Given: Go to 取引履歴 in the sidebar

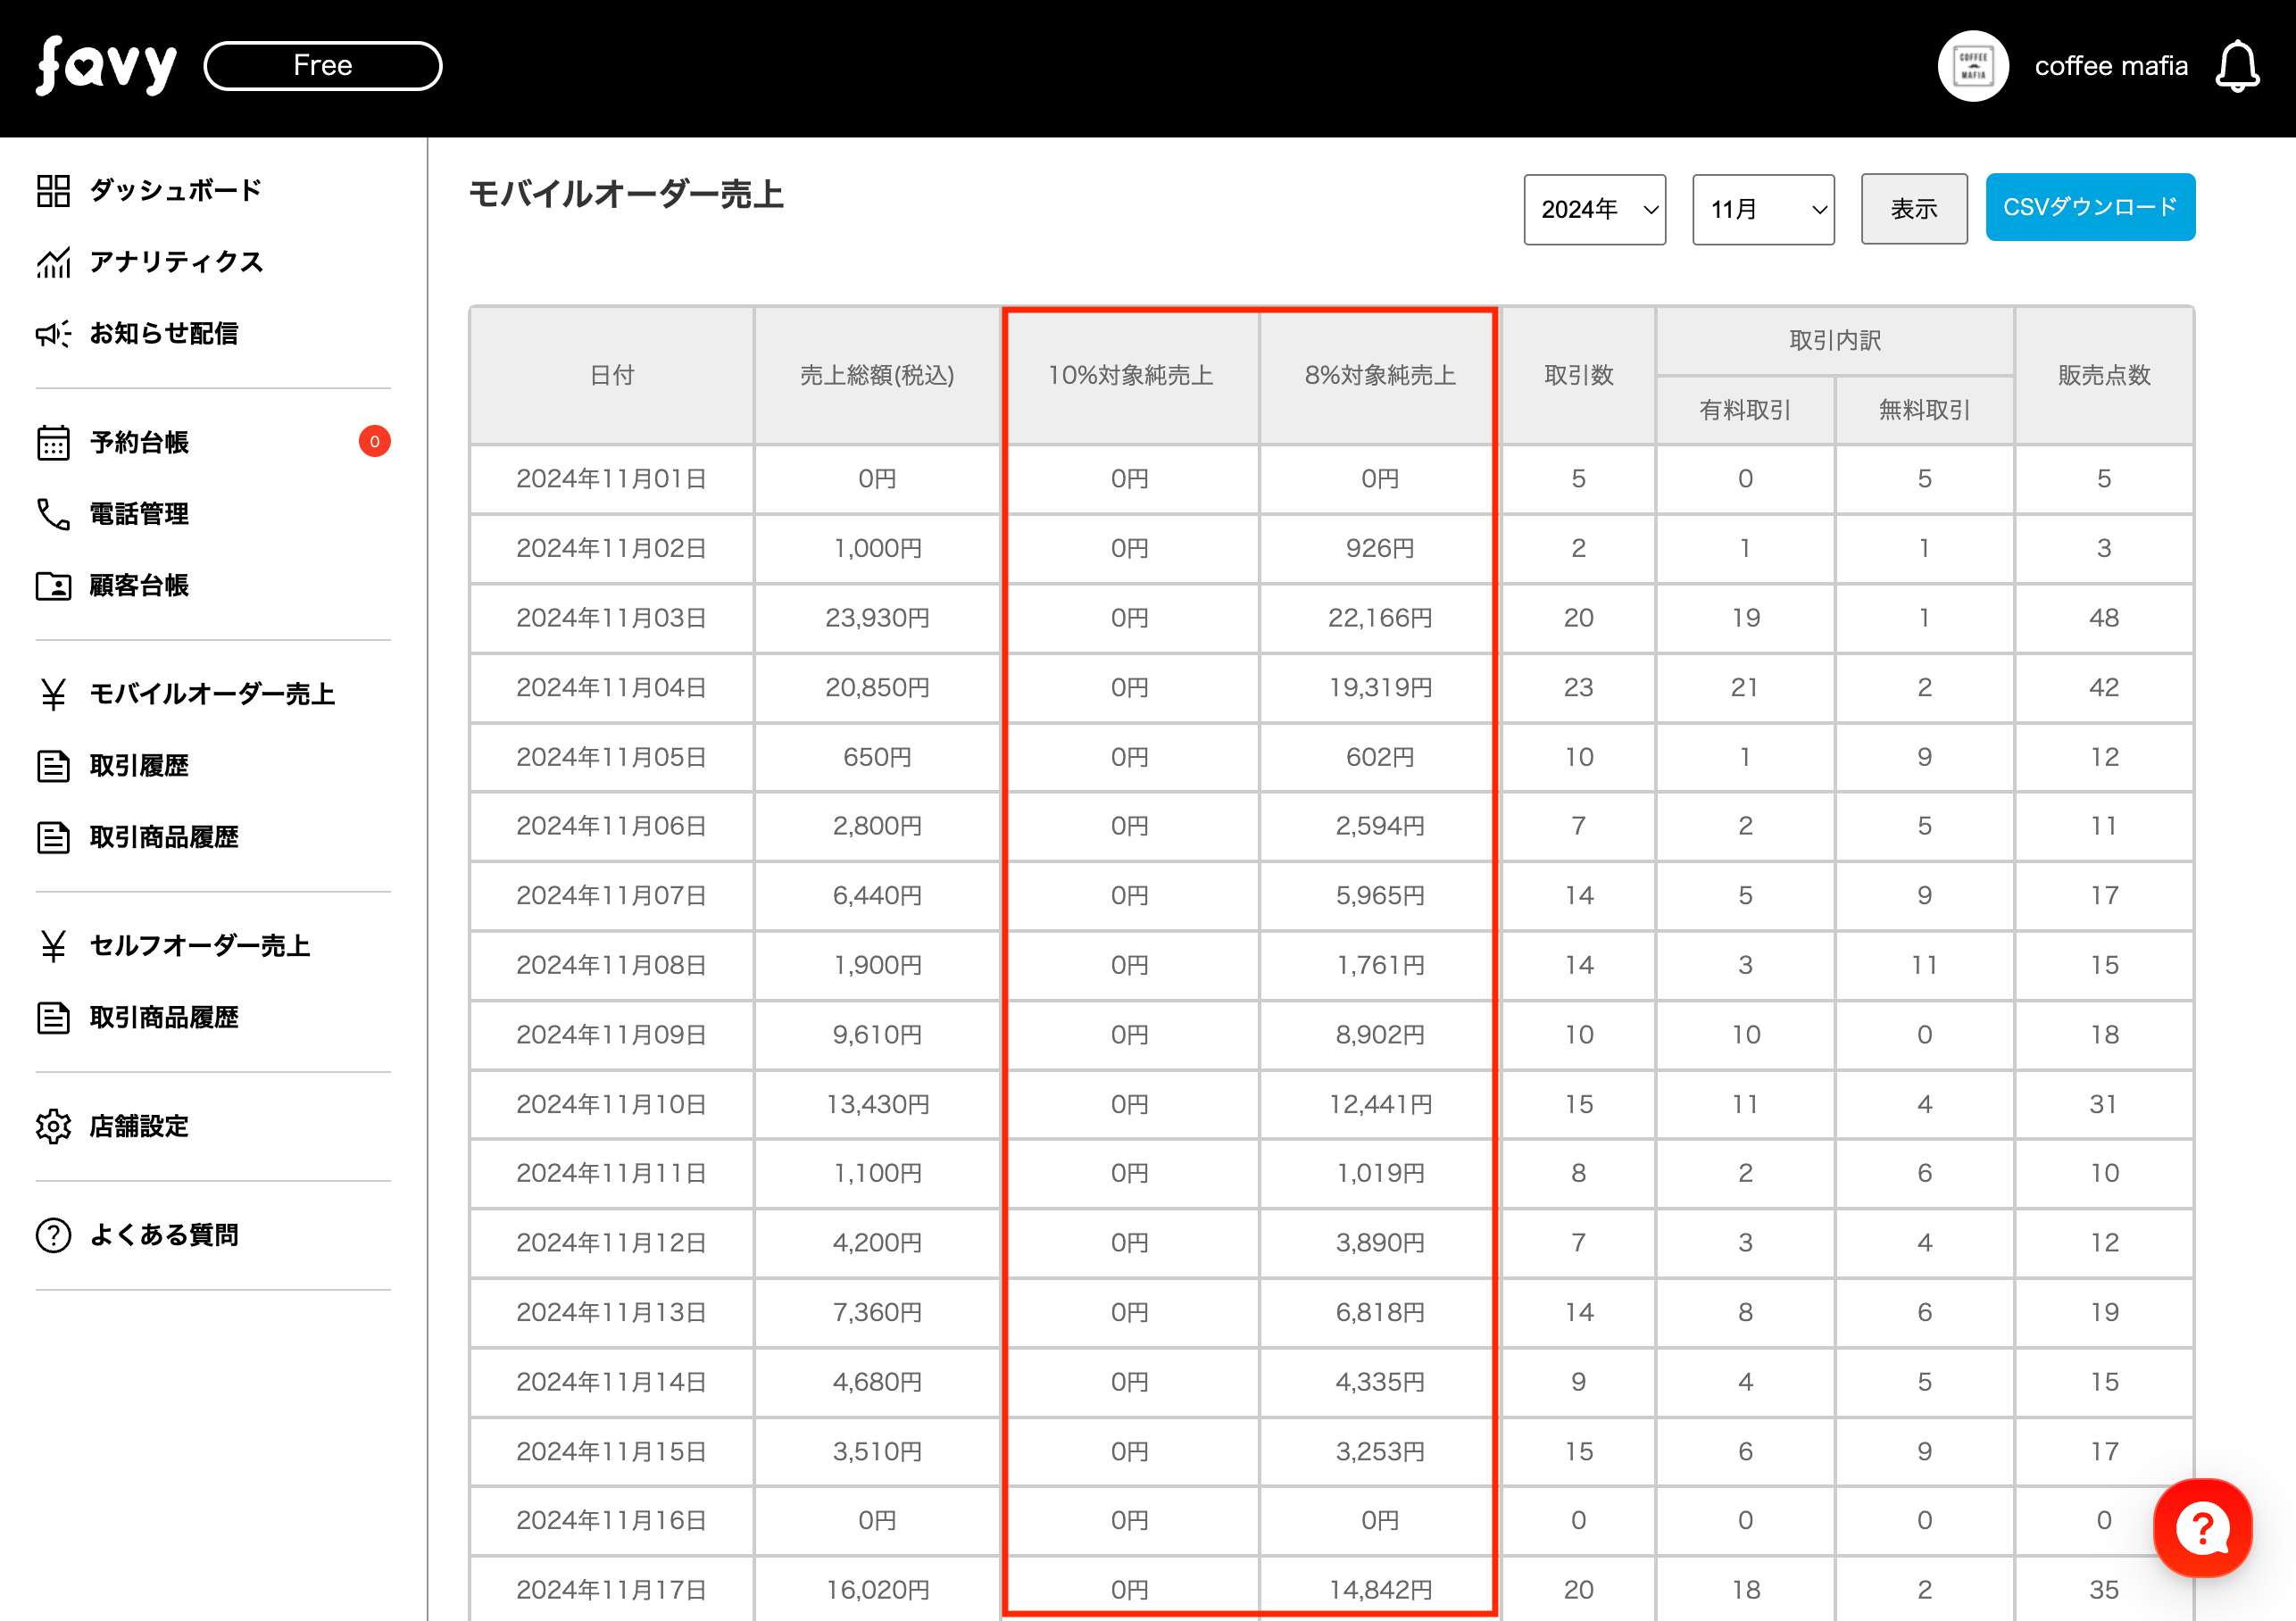Looking at the screenshot, I should click(139, 766).
